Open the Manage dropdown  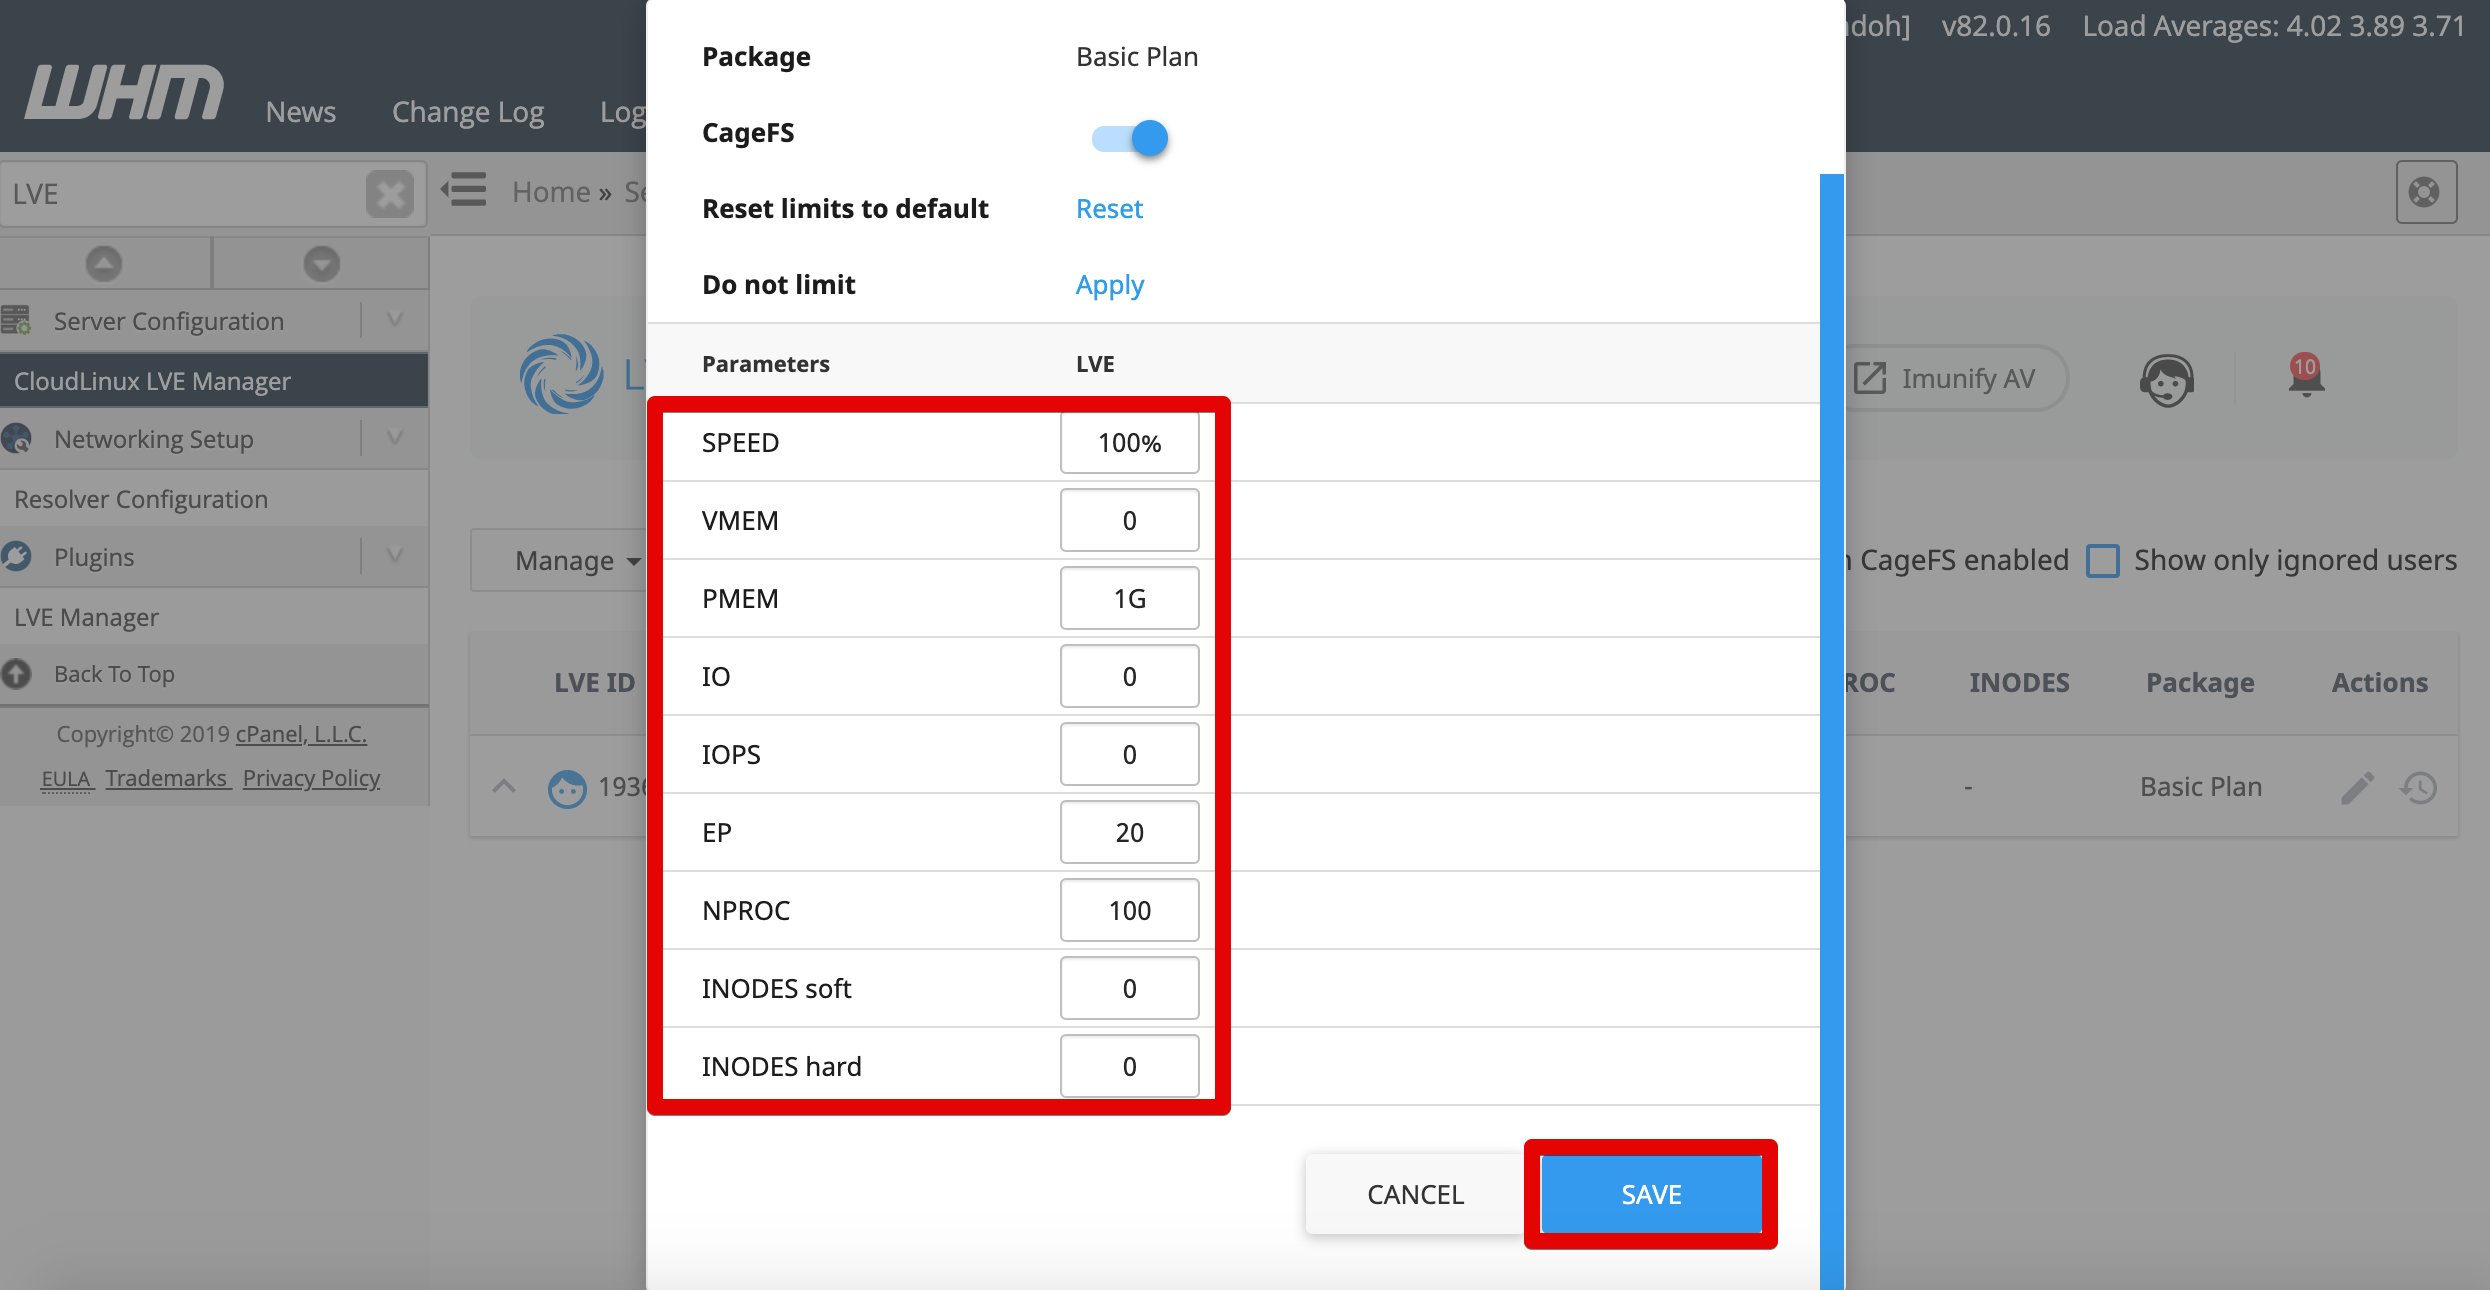tap(576, 561)
